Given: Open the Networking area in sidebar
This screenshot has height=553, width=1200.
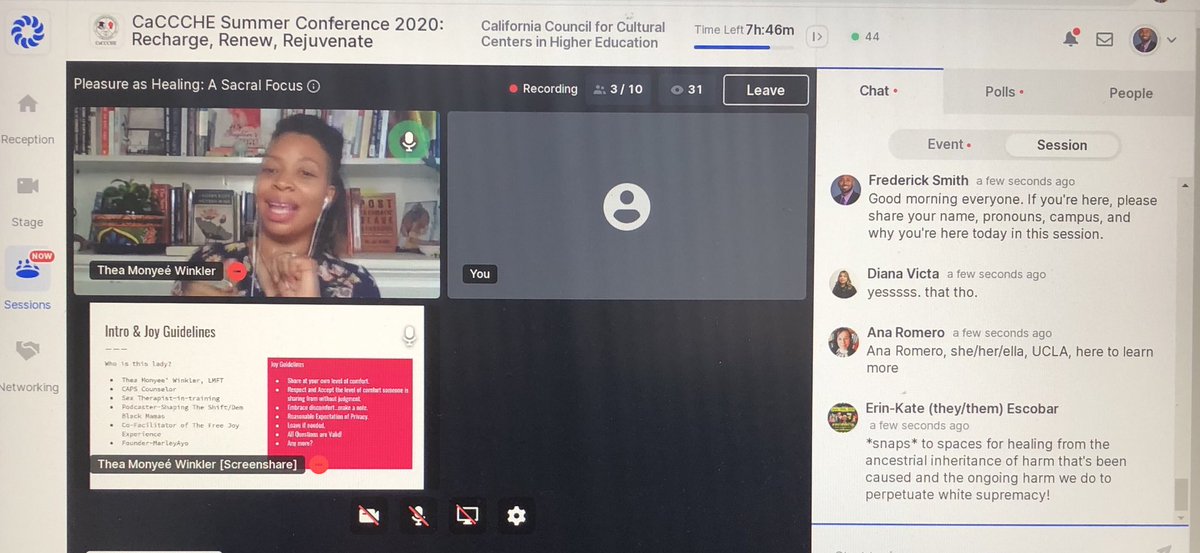Looking at the screenshot, I should [x=28, y=366].
